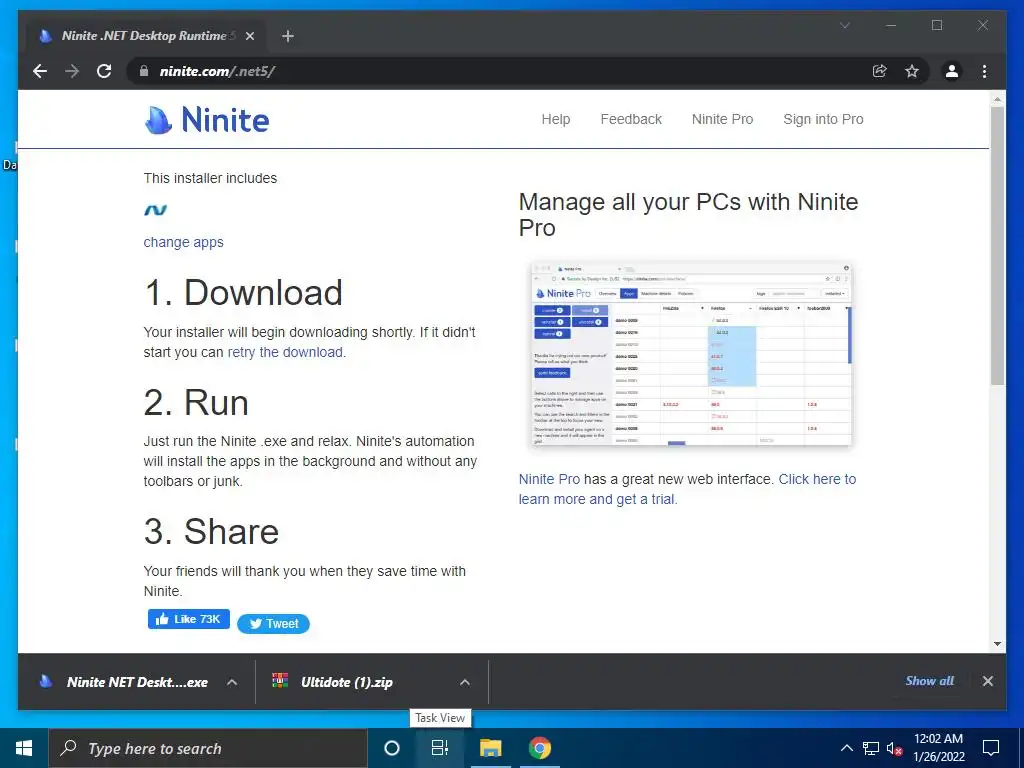Open a new browser tab
1024x768 pixels.
287,36
